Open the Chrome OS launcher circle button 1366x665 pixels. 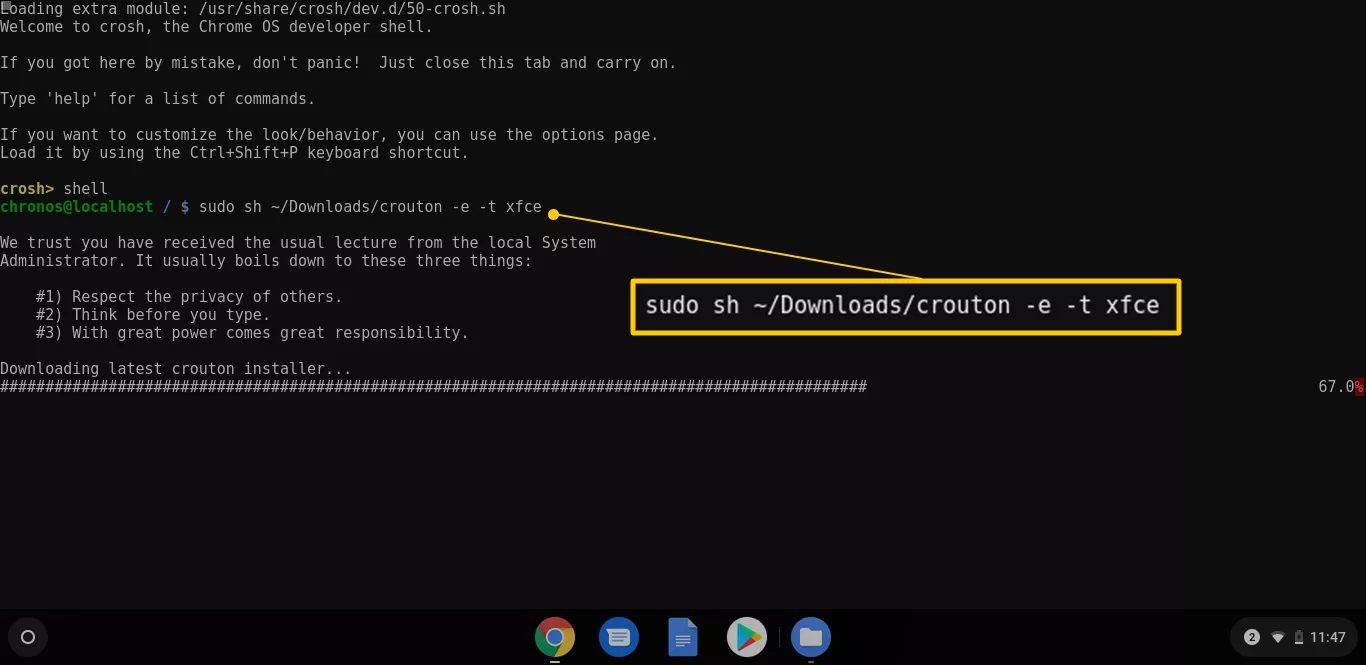coord(28,637)
